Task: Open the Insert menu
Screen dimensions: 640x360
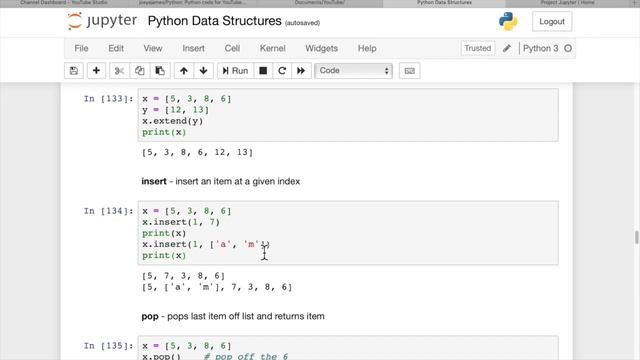Action: click(193, 48)
